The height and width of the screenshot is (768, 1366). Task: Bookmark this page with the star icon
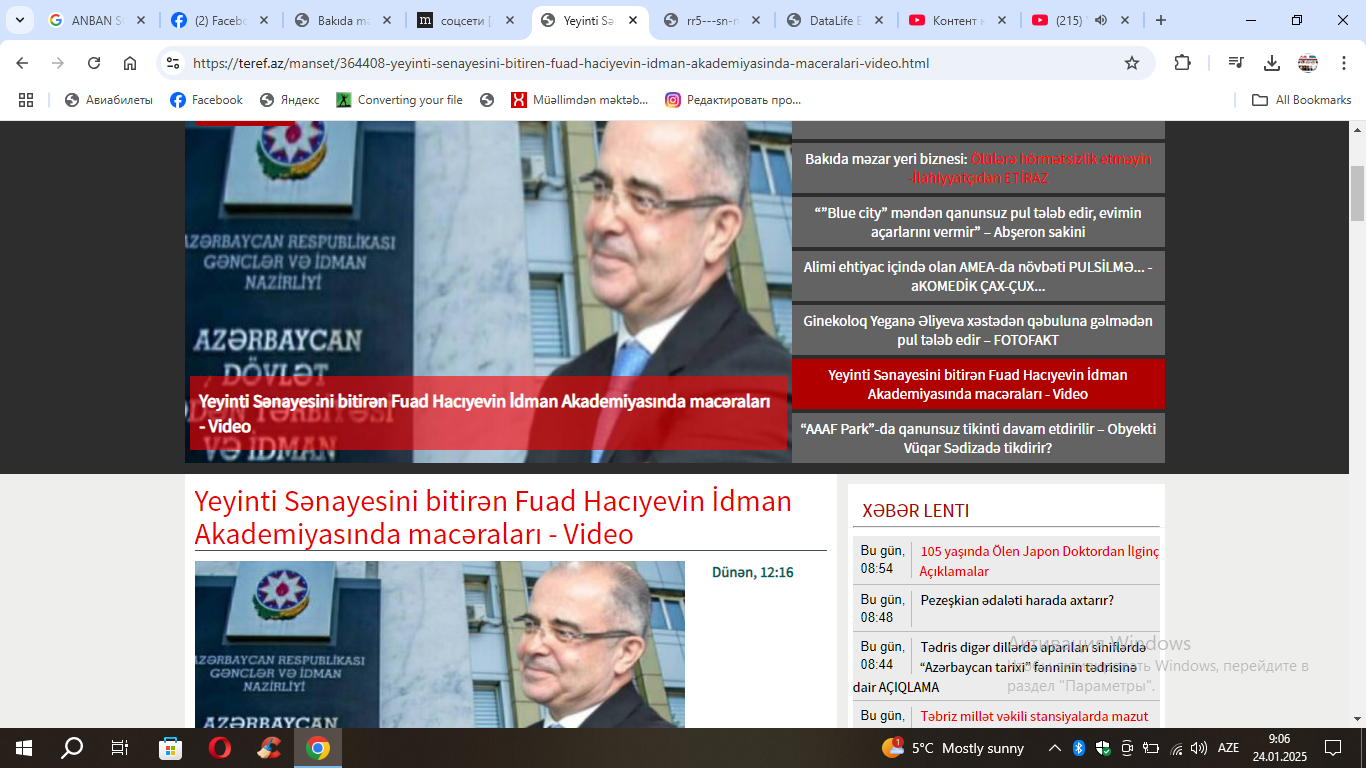(x=1132, y=63)
